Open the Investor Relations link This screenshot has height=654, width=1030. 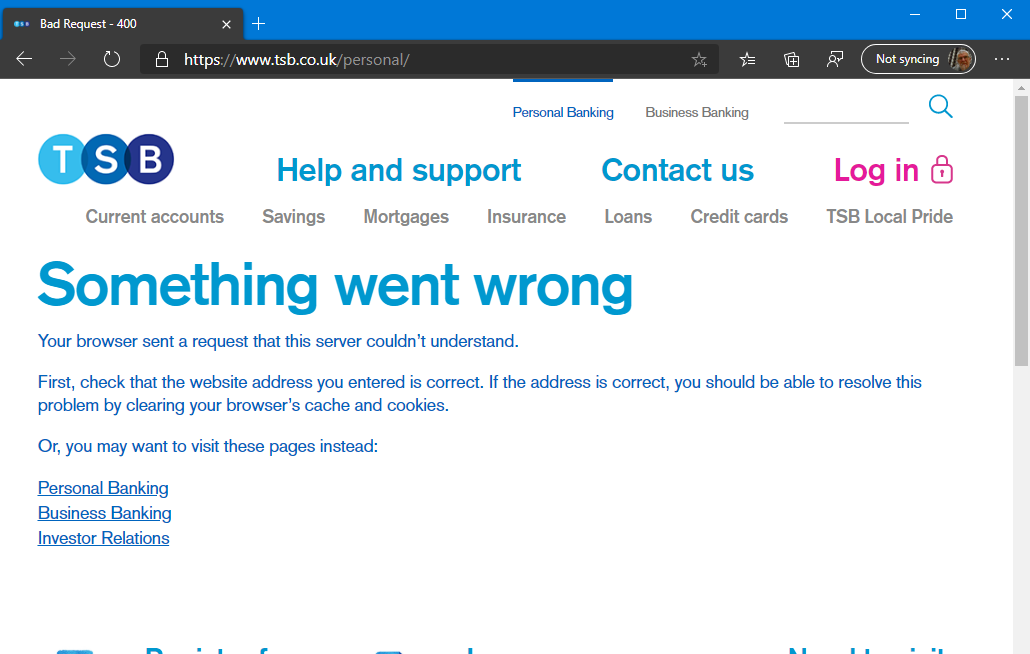[103, 537]
